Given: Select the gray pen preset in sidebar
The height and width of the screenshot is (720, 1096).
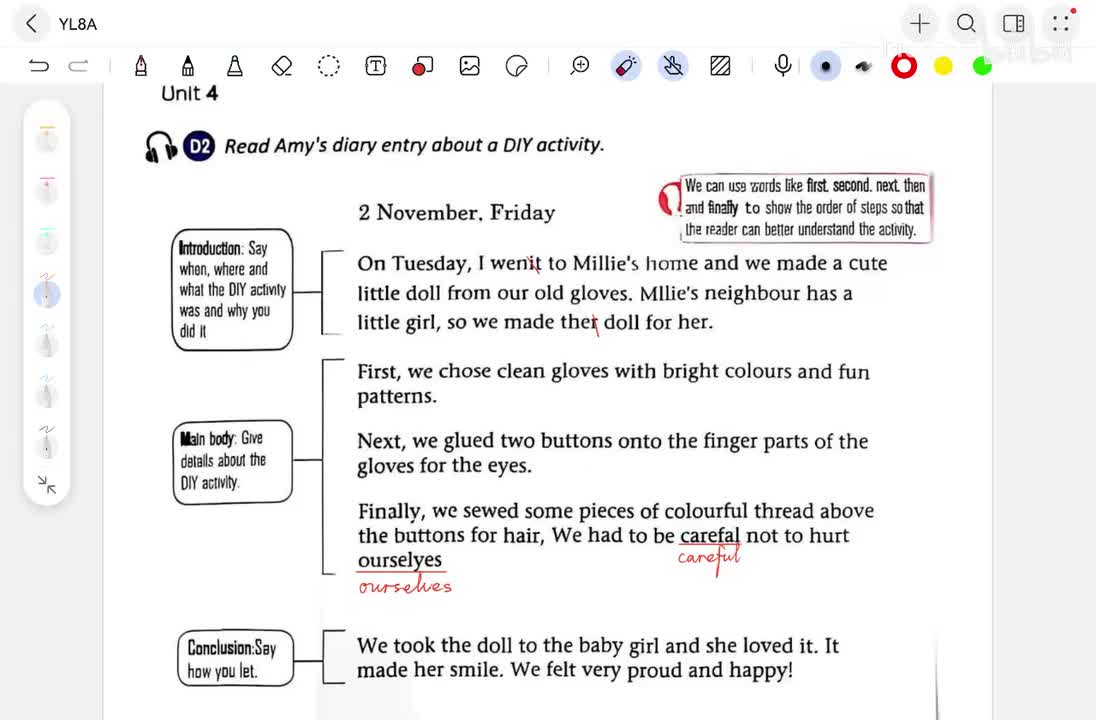Looking at the screenshot, I should pyautogui.click(x=47, y=342).
